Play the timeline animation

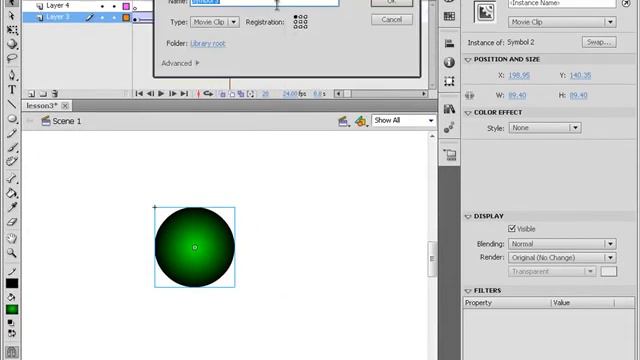click(161, 94)
